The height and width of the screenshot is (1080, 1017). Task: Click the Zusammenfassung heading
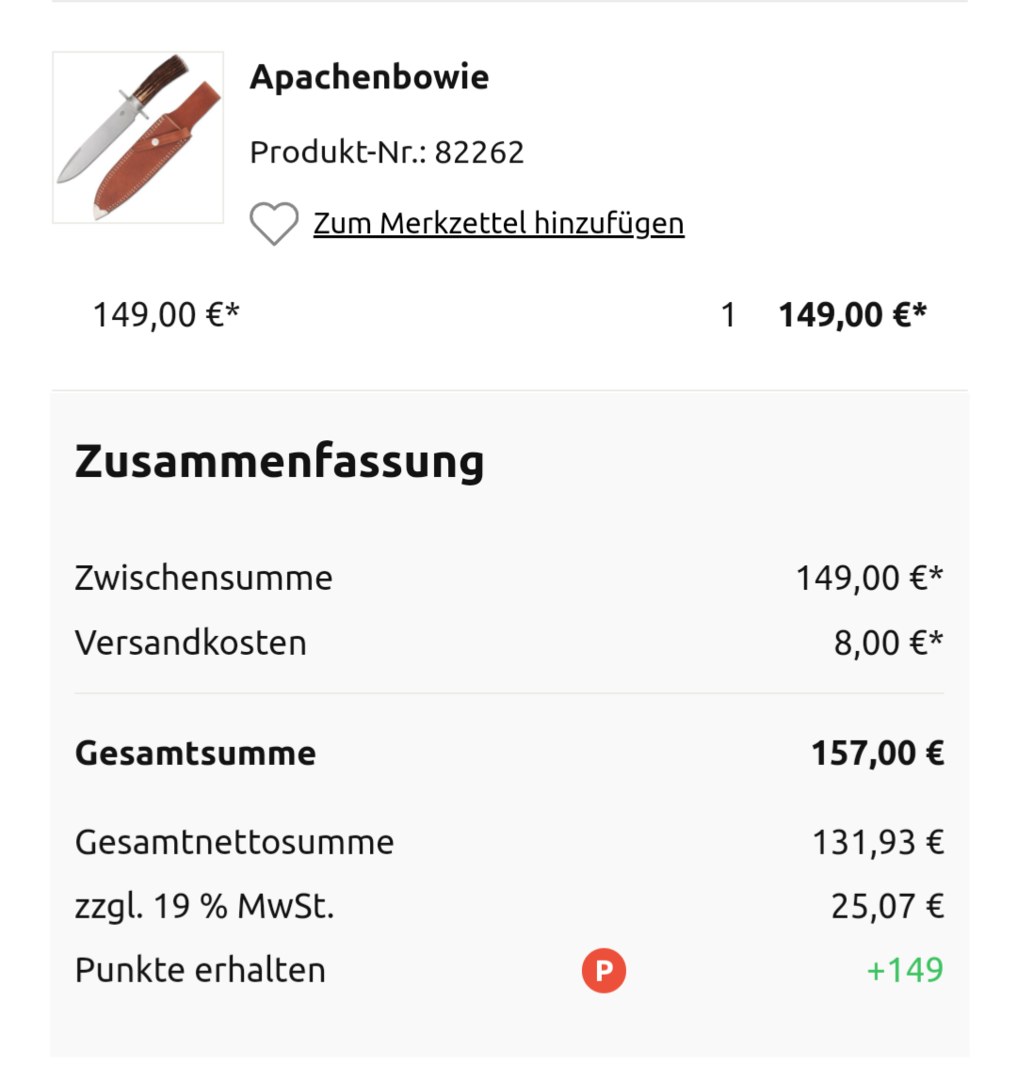click(279, 461)
